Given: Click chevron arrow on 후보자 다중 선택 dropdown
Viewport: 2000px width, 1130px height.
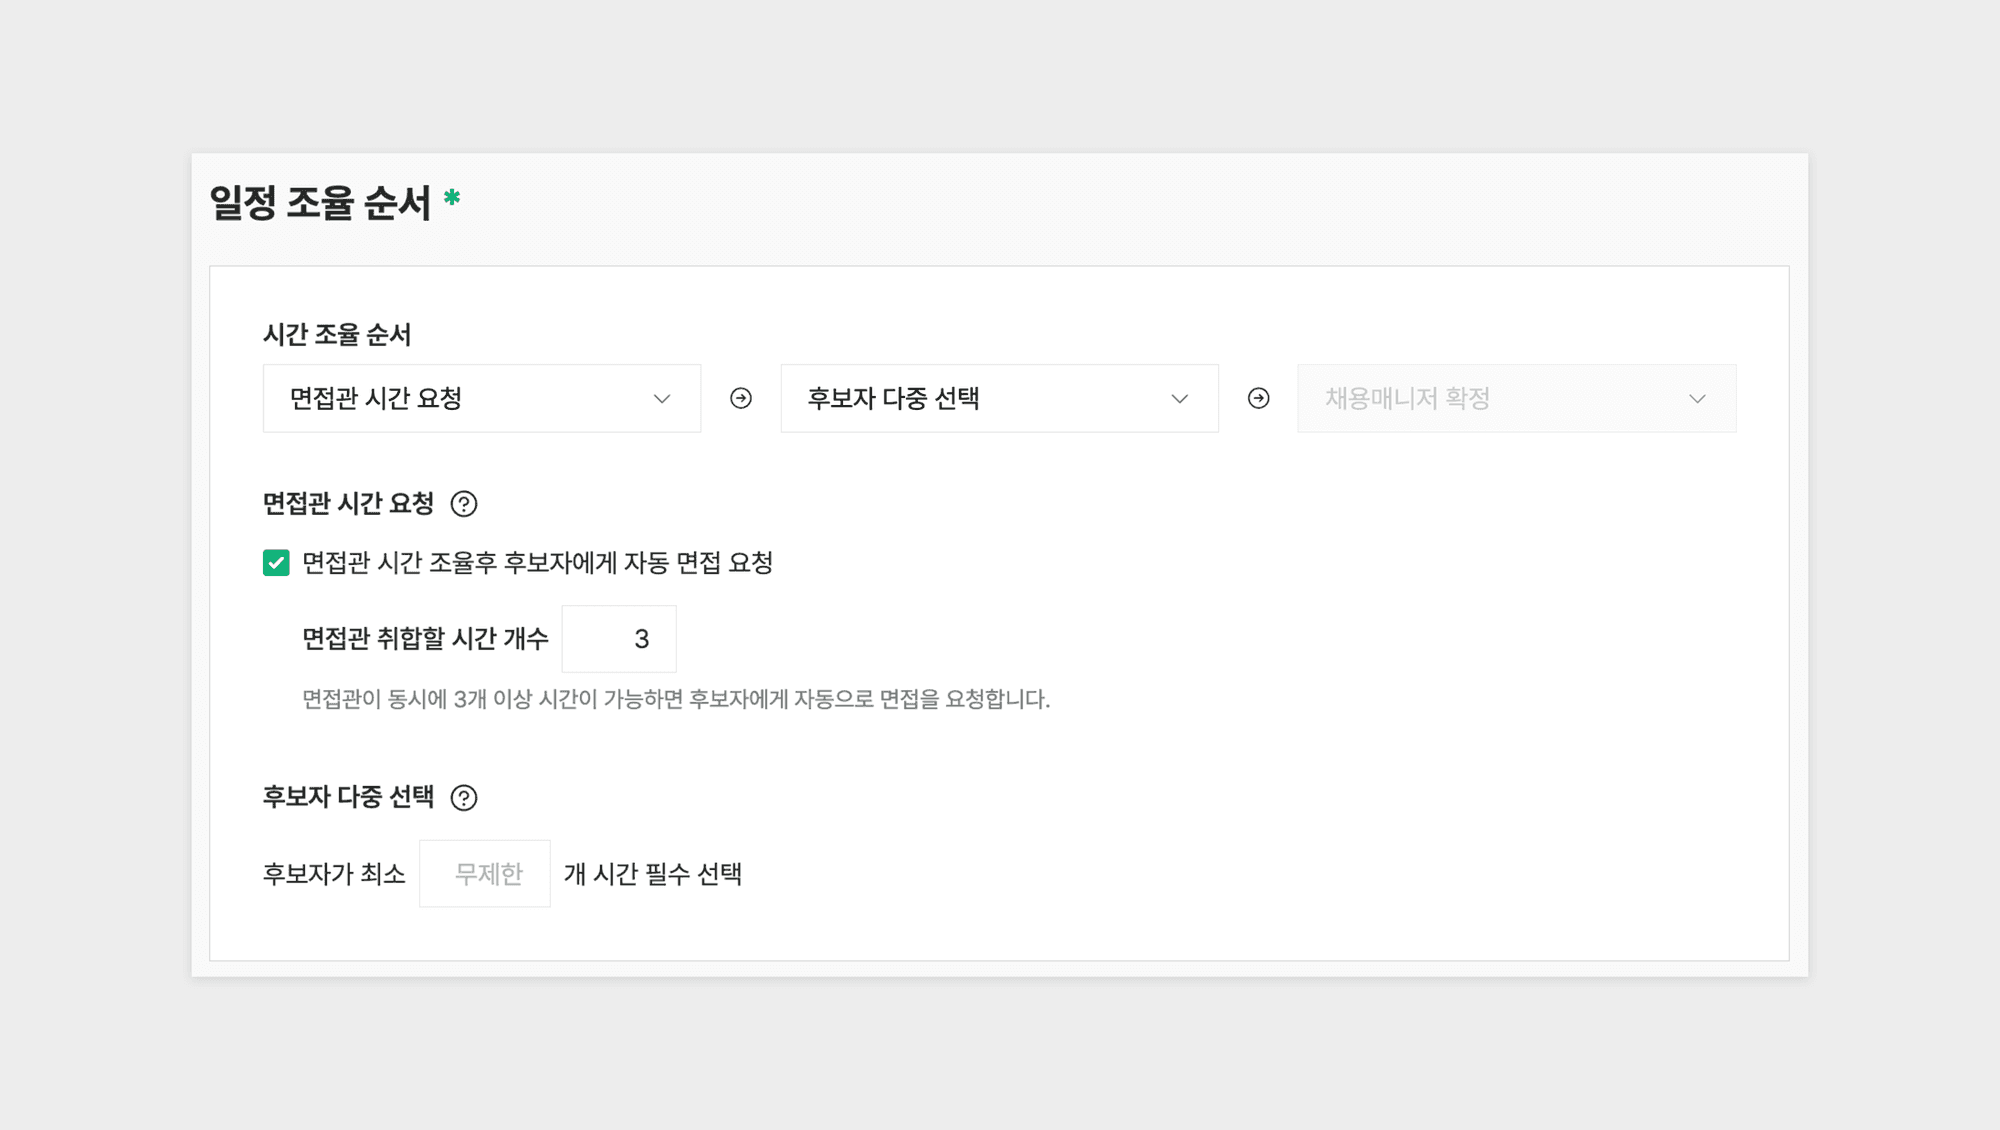Looking at the screenshot, I should click(x=1179, y=399).
